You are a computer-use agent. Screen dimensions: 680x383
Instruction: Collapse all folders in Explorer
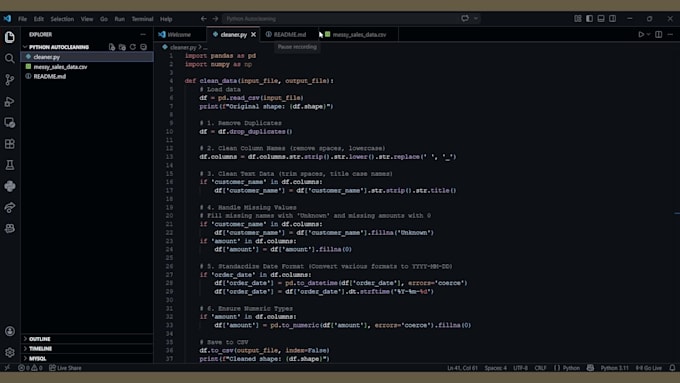pos(144,47)
